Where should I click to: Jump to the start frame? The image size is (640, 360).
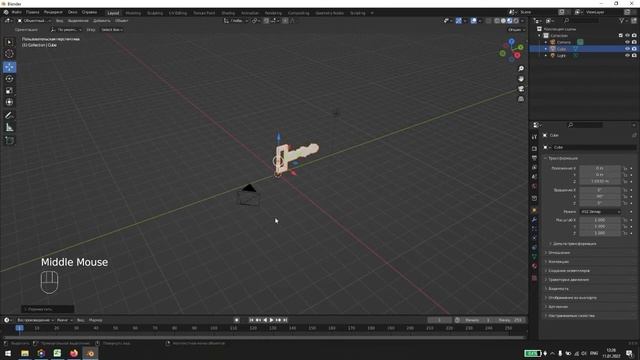[251, 320]
